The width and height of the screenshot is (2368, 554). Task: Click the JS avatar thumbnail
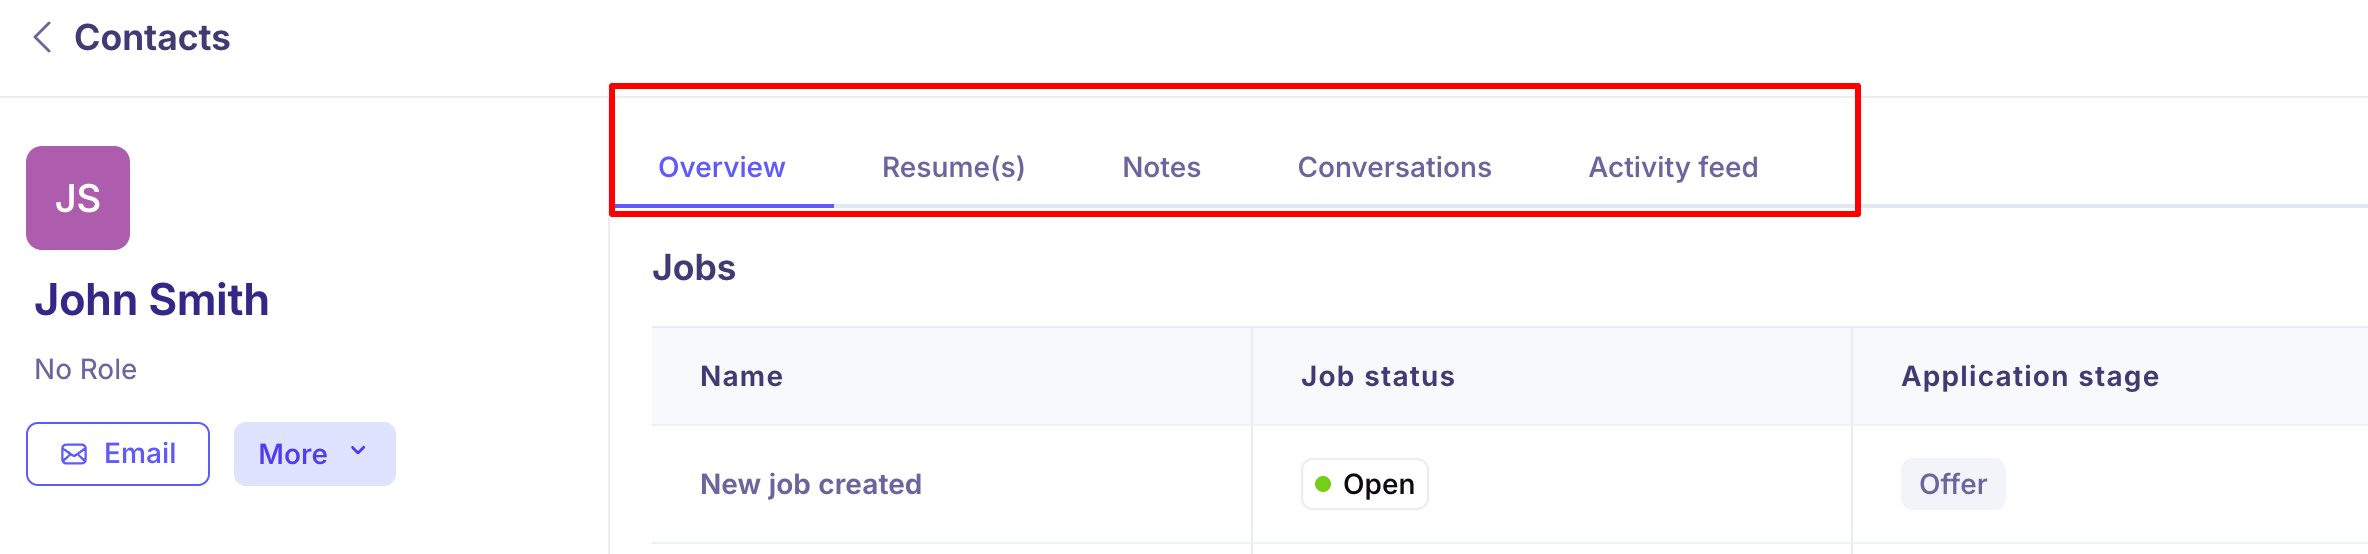[78, 198]
